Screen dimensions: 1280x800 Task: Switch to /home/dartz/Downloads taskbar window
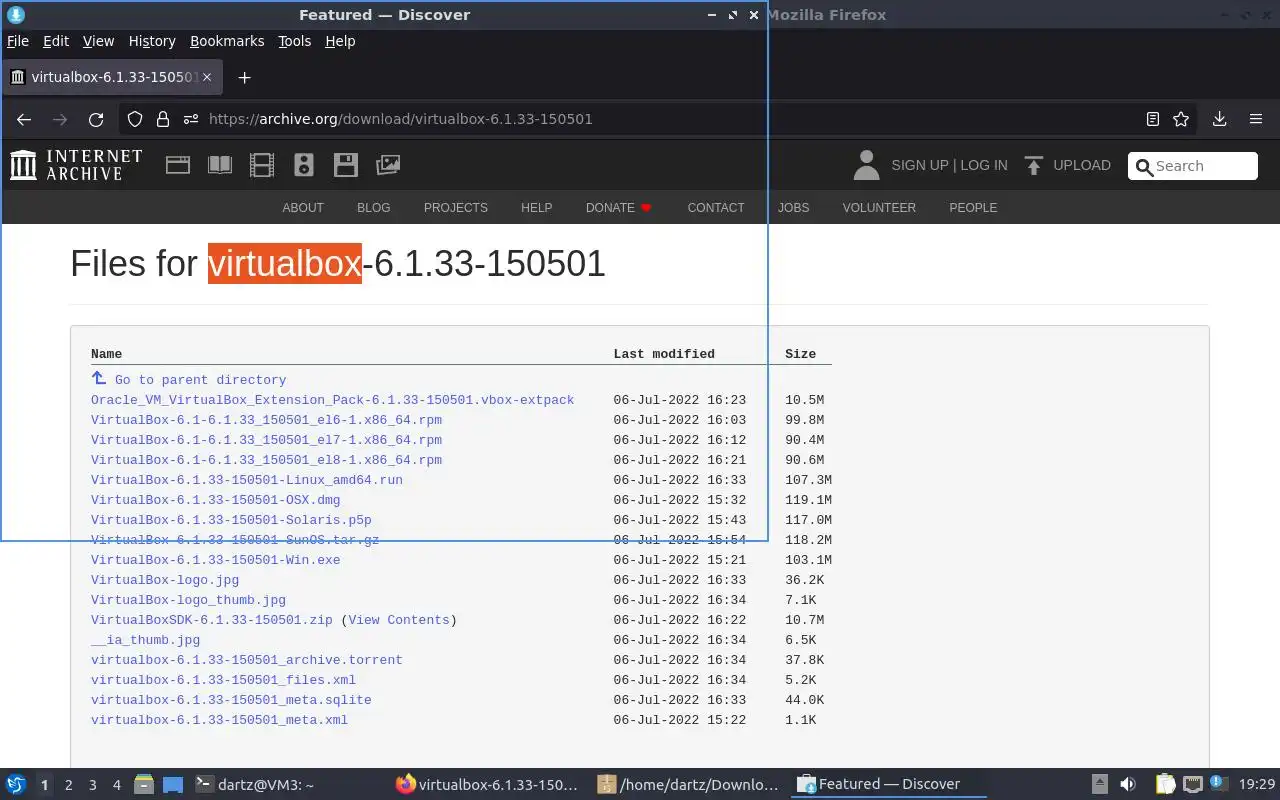pyautogui.click(x=688, y=784)
